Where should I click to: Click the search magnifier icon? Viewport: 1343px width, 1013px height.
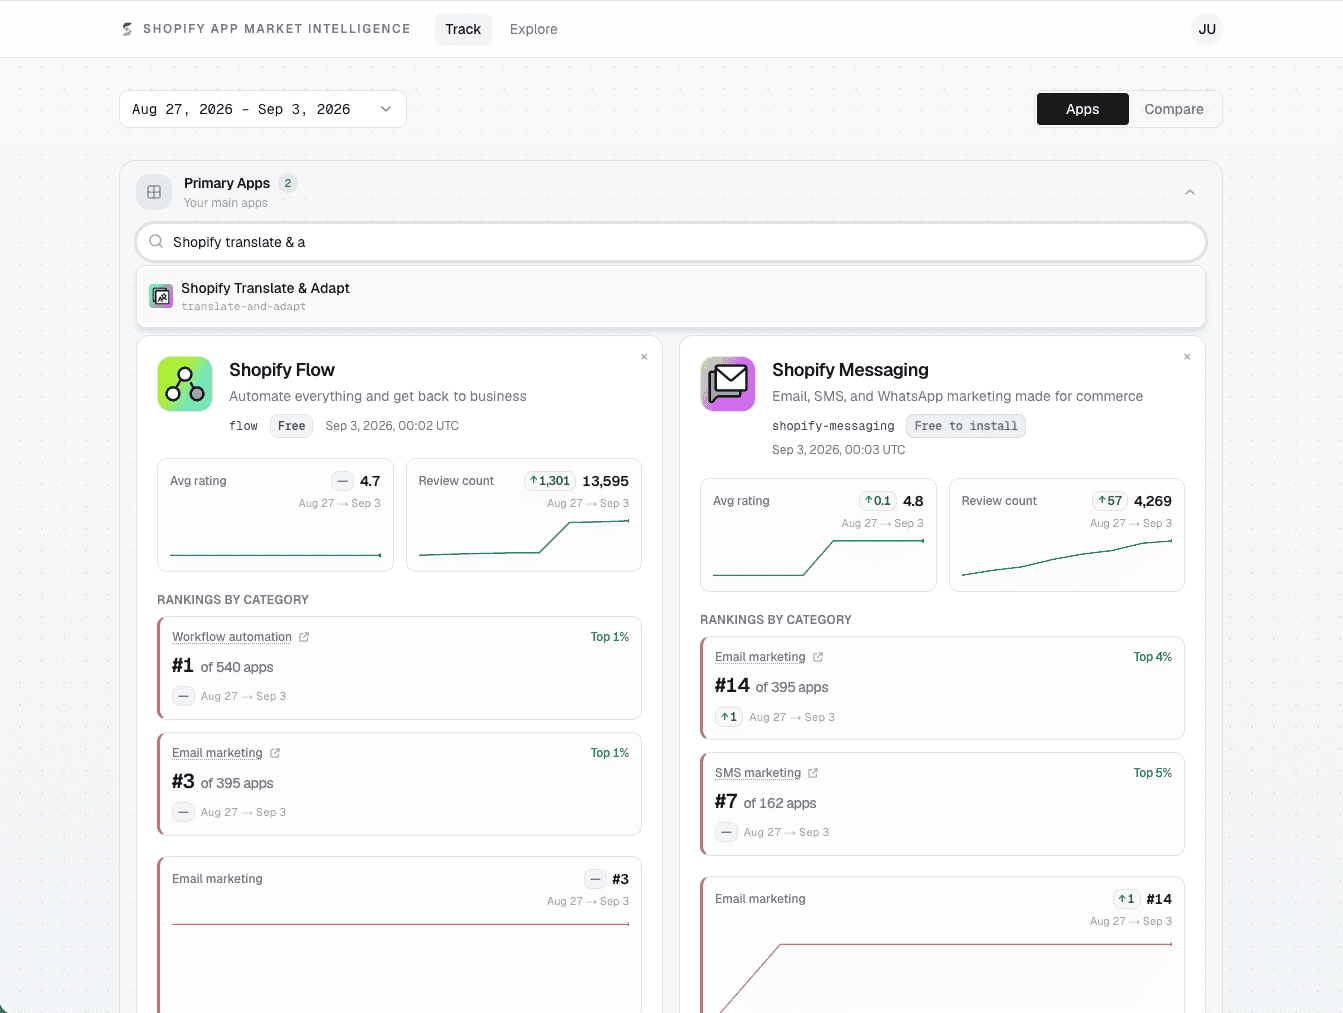pyautogui.click(x=156, y=241)
